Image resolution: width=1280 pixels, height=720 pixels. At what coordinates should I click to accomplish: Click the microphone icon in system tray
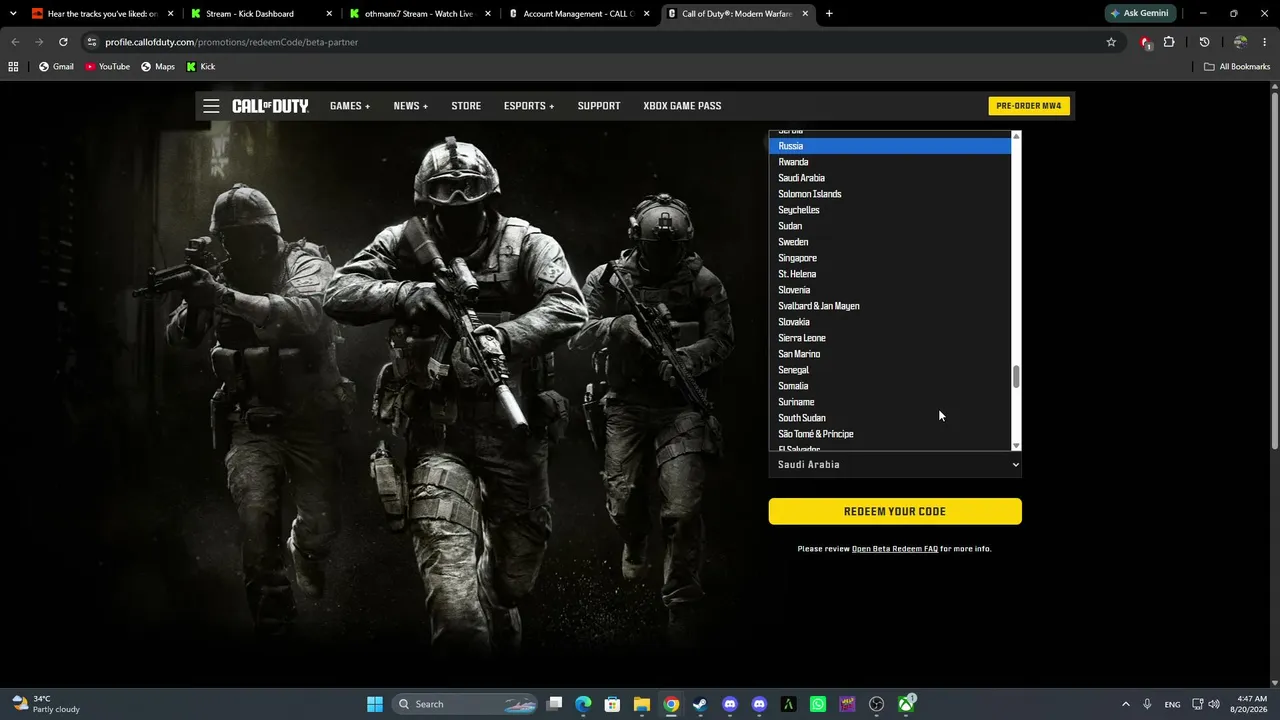[x=1147, y=704]
